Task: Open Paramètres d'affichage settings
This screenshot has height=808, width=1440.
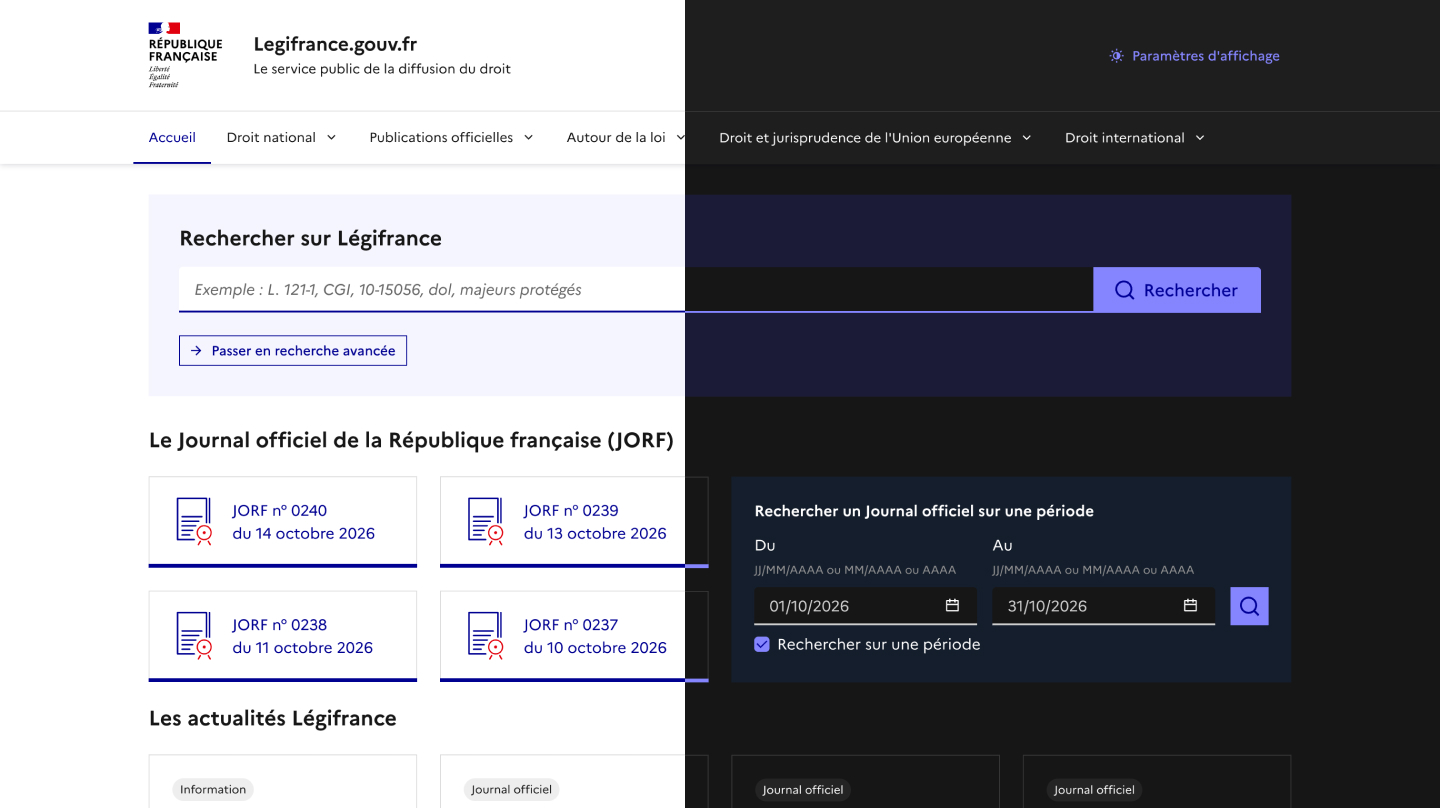Action: [x=1195, y=56]
